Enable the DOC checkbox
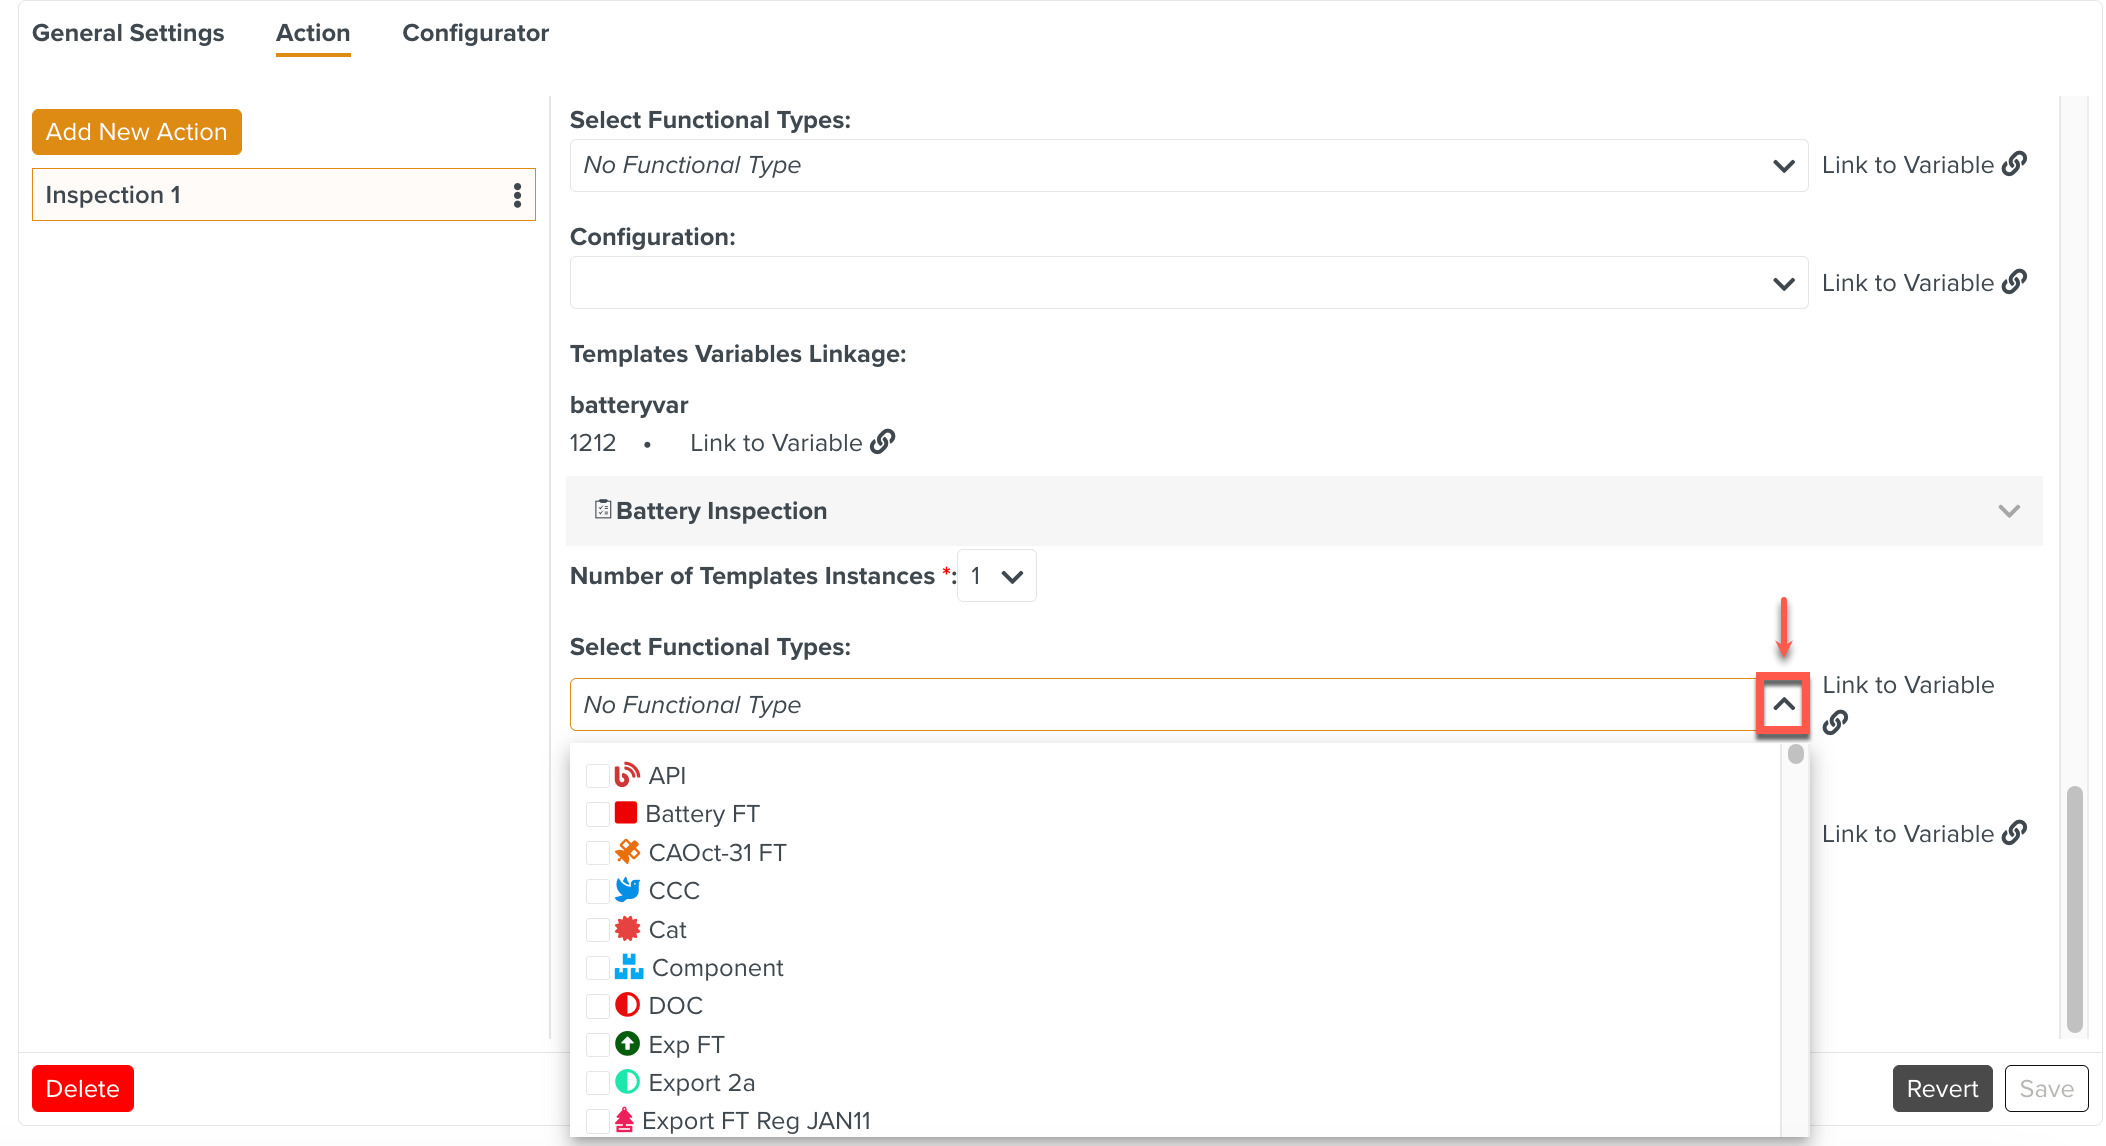The height and width of the screenshot is (1146, 2106). coord(597,1006)
